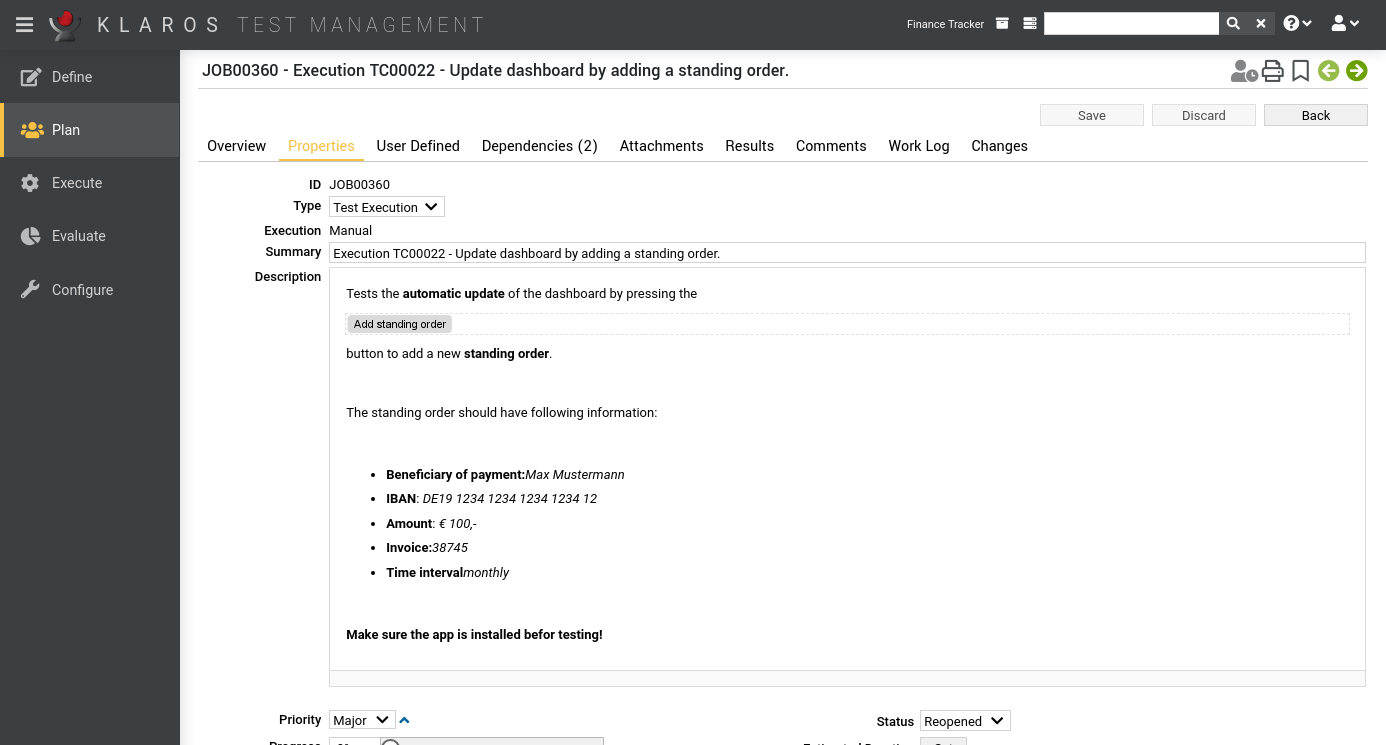
Task: Open the Status dropdown showing Reopened
Action: tap(964, 721)
